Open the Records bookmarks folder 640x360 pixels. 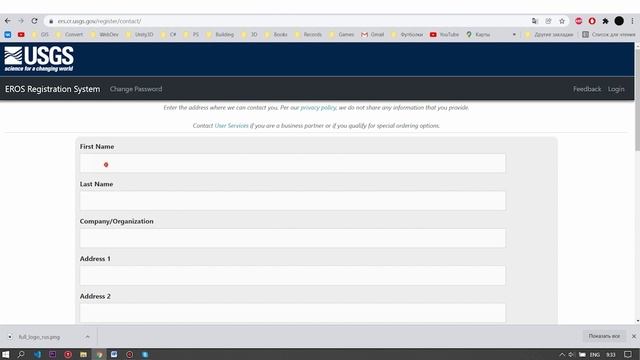click(308, 35)
